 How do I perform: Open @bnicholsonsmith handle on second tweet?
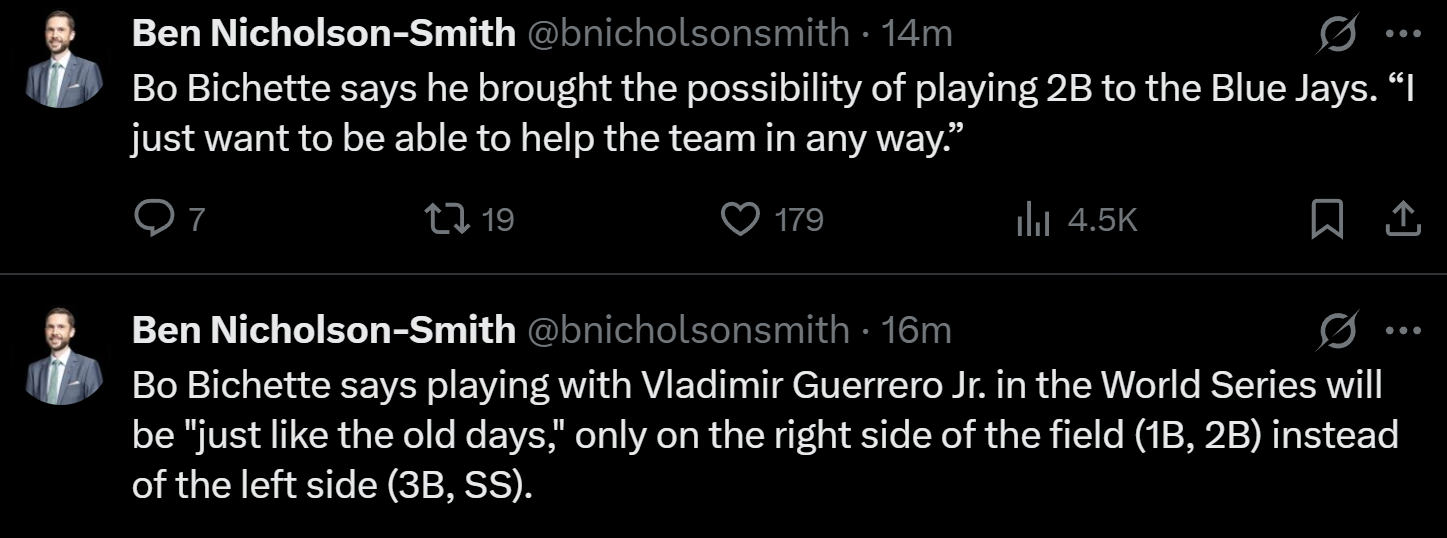click(x=686, y=329)
